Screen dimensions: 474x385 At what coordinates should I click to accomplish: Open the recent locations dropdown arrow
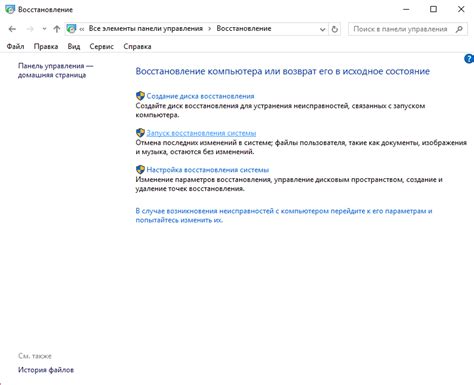point(44,29)
